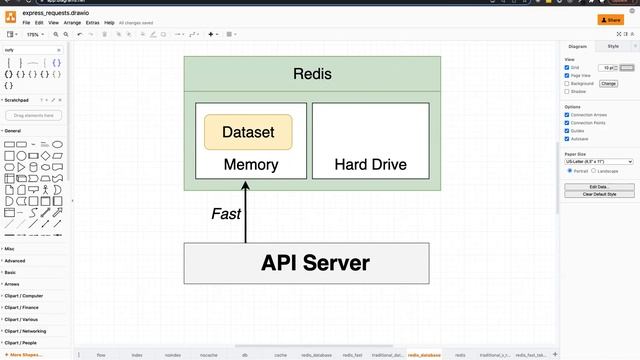Pick the rounded rectangle shape in General
Viewport: 640px width, 360px height.
(x=21, y=144)
